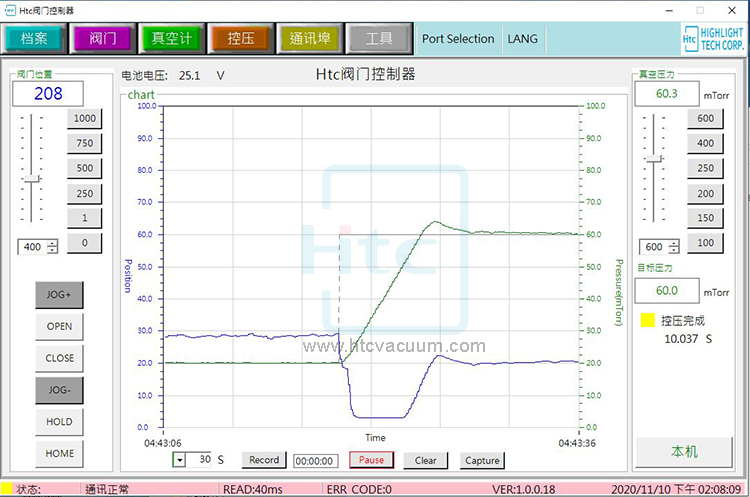
Task: Click the CLOSE valve button
Action: (59, 358)
